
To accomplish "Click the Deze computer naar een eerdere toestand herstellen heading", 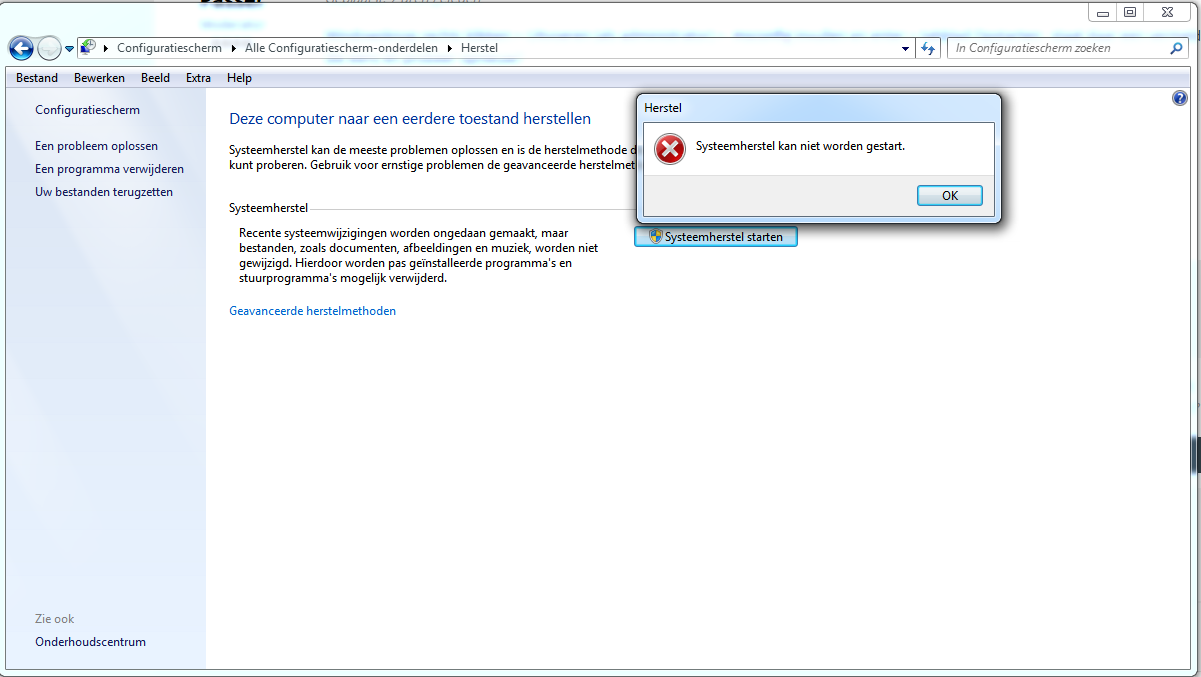I will (410, 119).
